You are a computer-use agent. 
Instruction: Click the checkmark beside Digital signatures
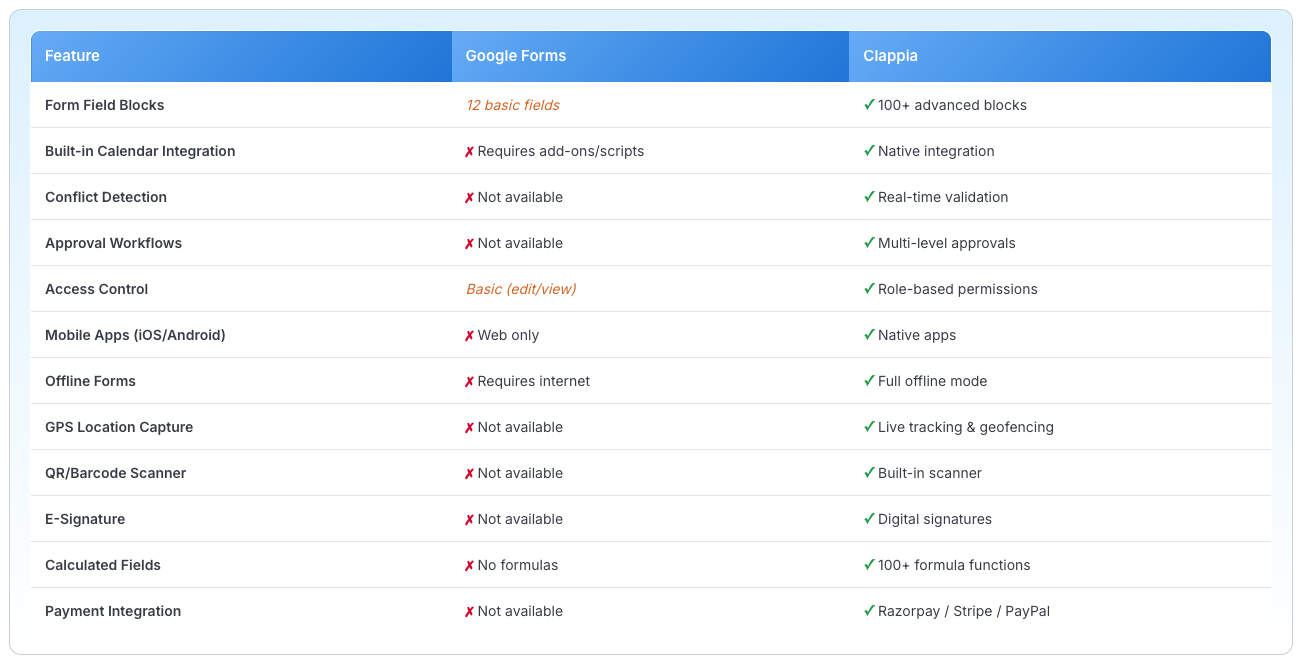click(868, 519)
